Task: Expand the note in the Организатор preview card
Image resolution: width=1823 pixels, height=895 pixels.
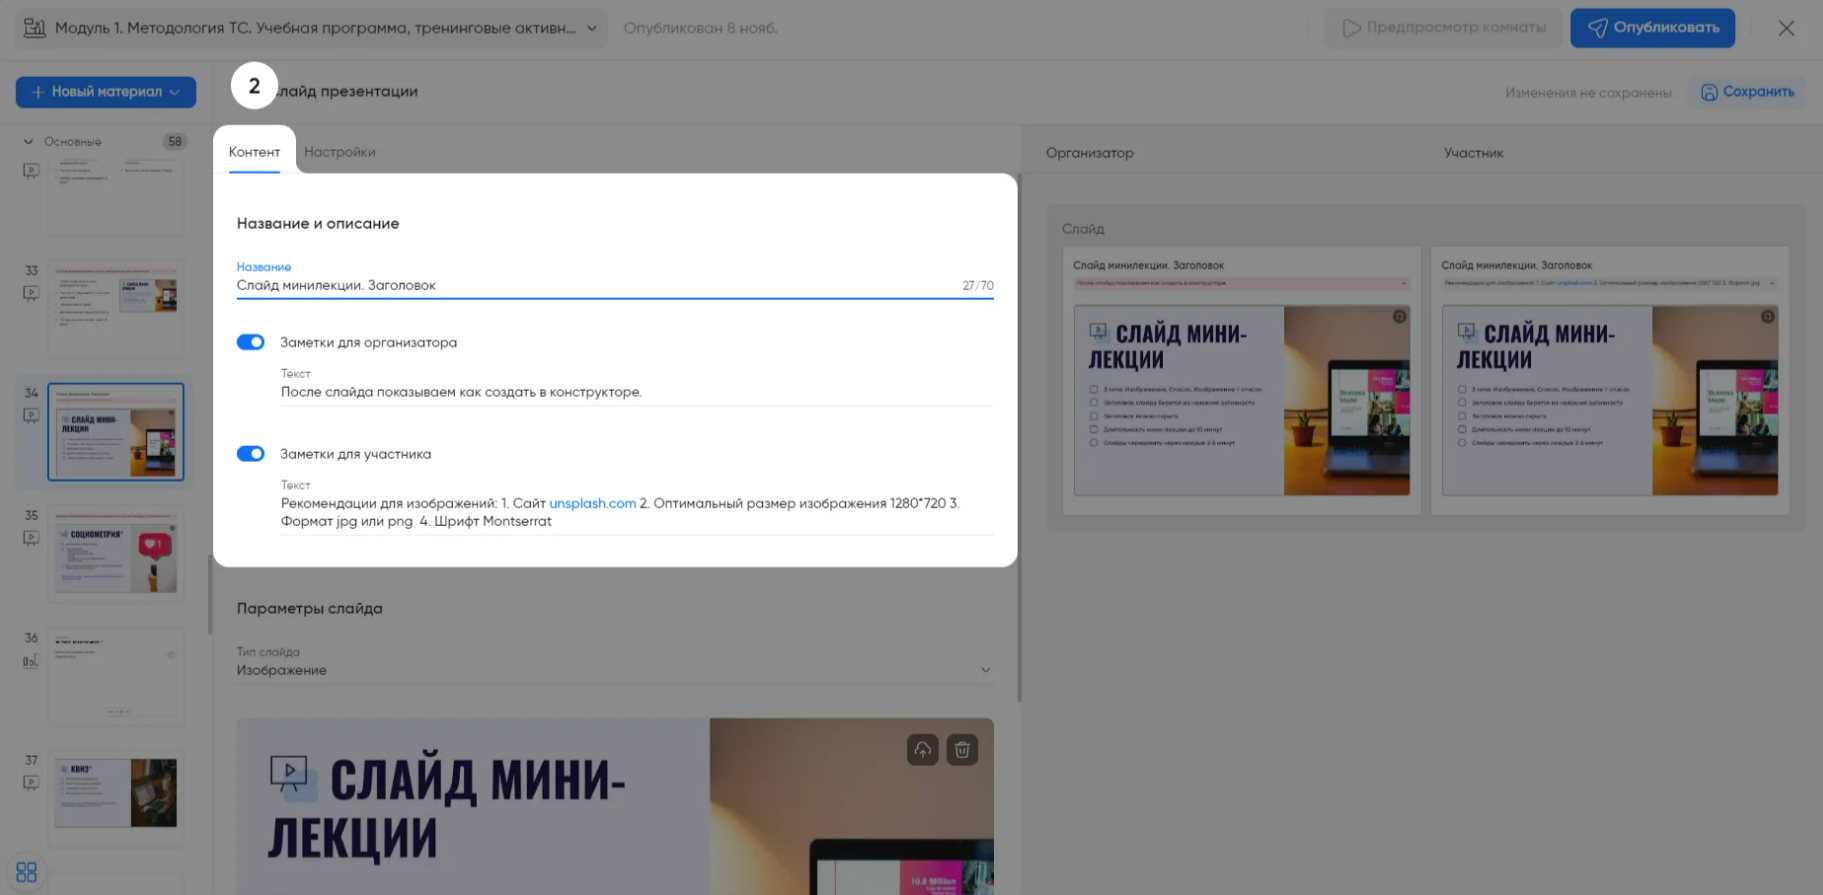Action: [x=1404, y=283]
